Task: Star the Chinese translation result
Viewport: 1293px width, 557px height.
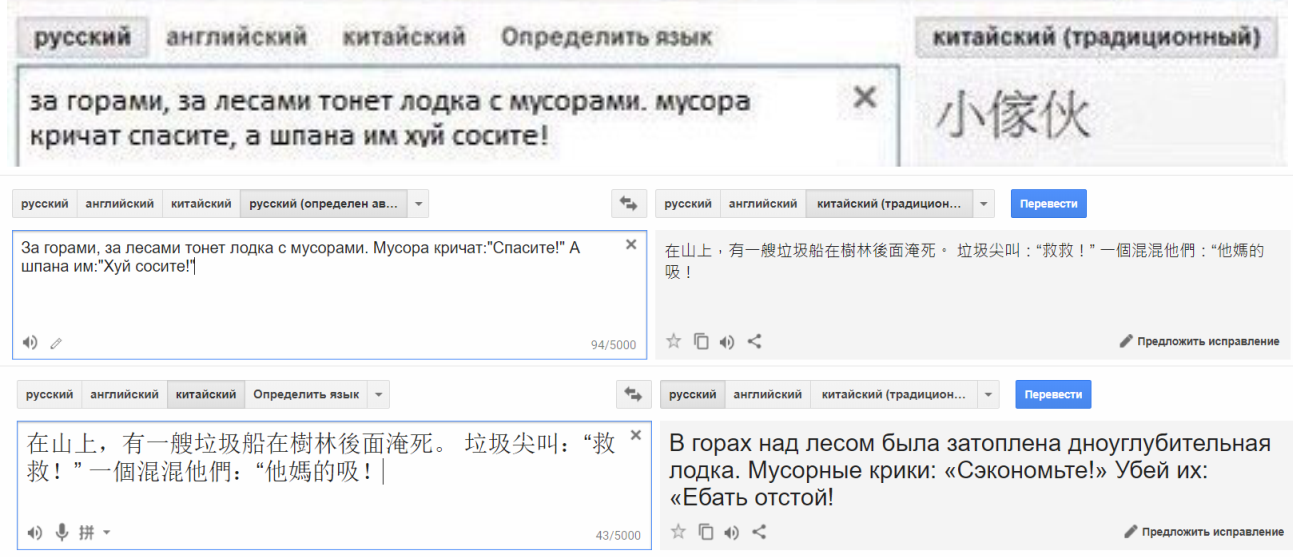Action: [x=673, y=341]
